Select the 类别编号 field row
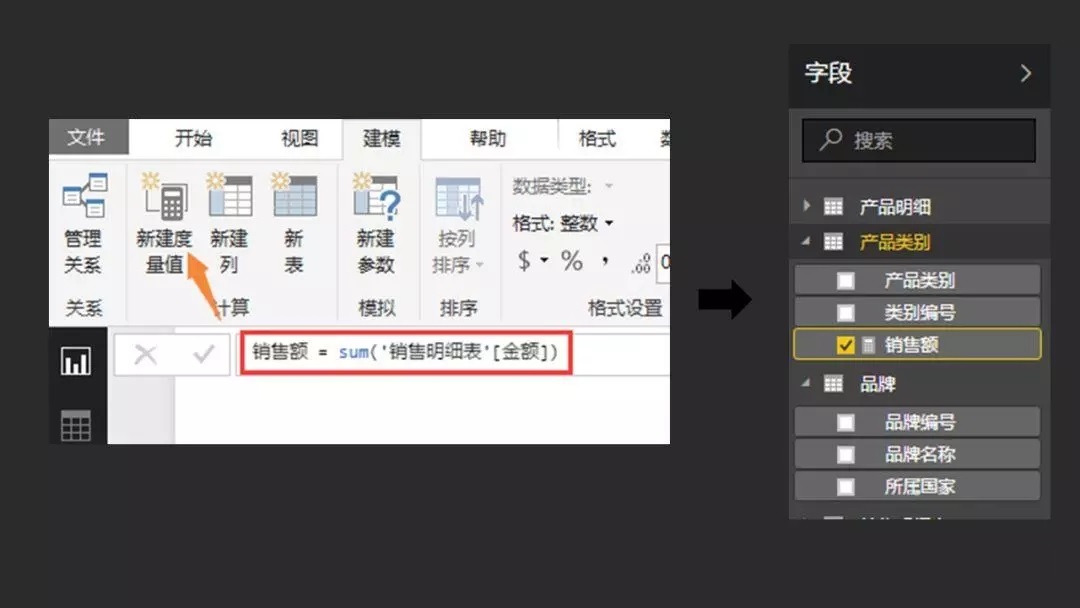1080x608 pixels. point(917,313)
